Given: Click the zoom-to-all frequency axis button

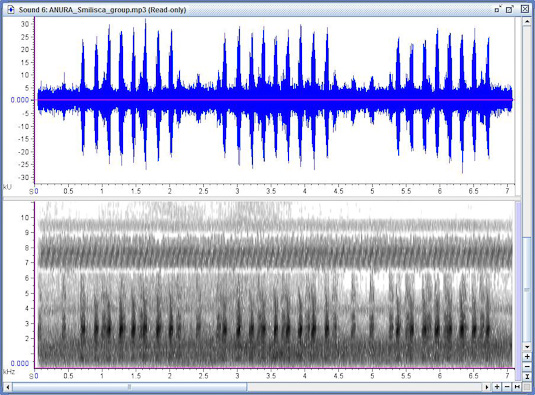Looking at the screenshot, I should 527,376.
